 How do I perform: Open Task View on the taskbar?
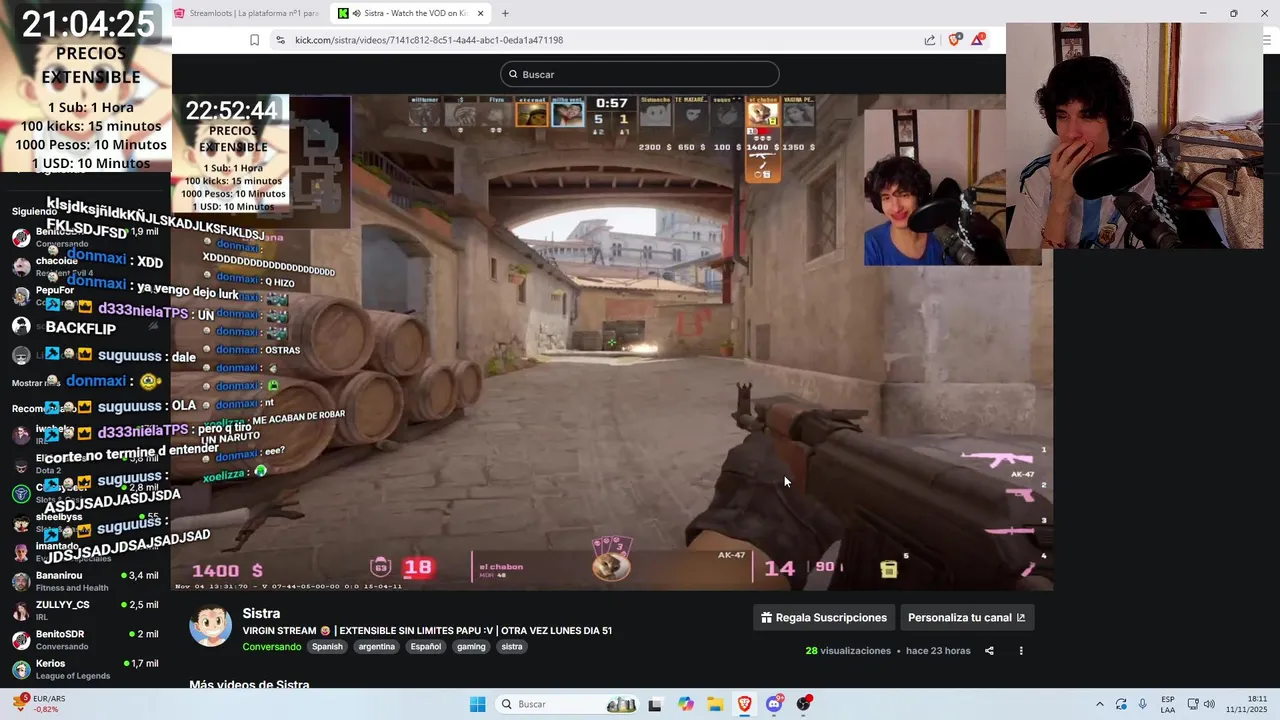(x=655, y=704)
